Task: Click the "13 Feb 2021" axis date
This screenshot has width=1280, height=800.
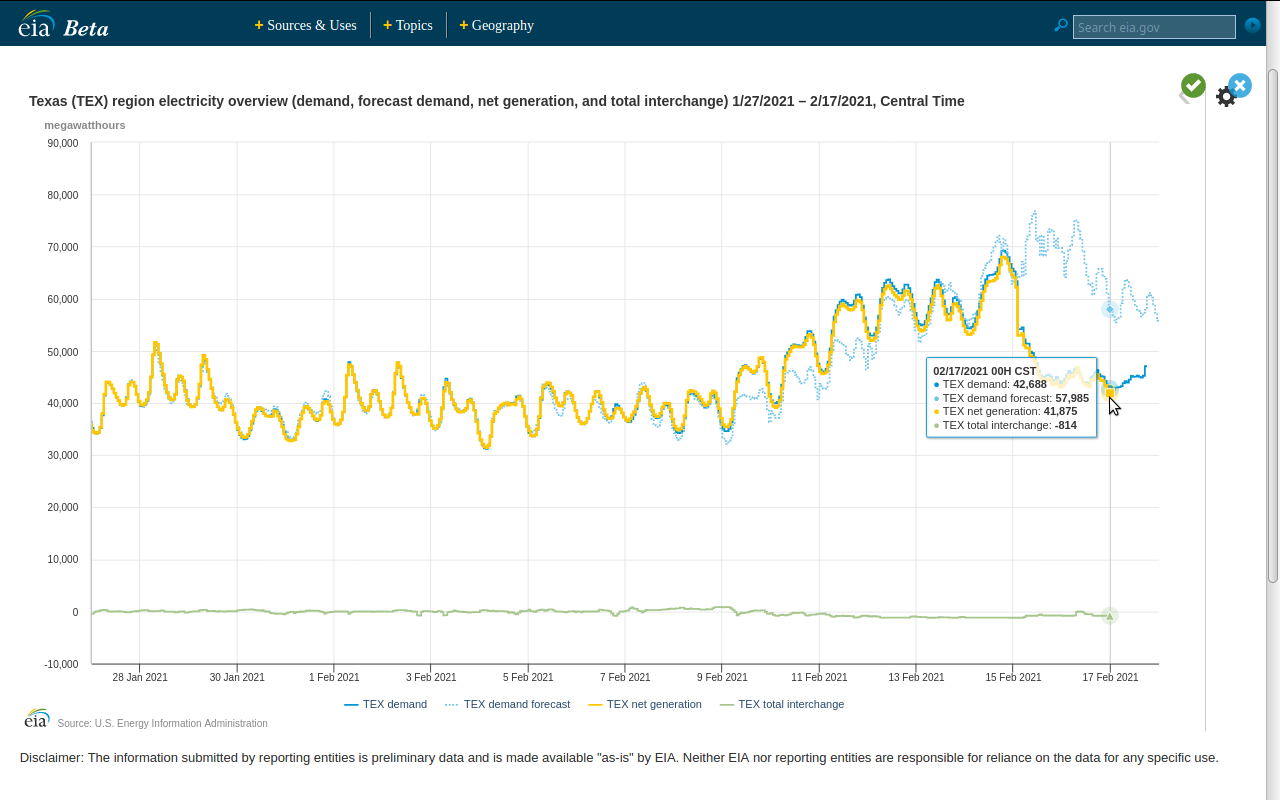Action: point(916,677)
